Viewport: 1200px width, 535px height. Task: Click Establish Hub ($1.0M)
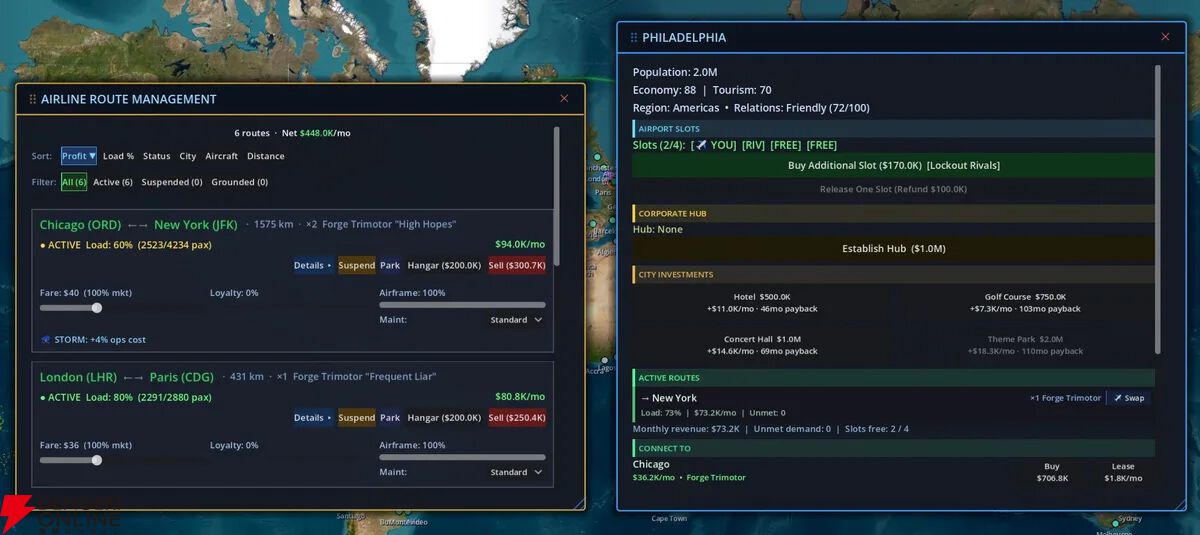893,249
